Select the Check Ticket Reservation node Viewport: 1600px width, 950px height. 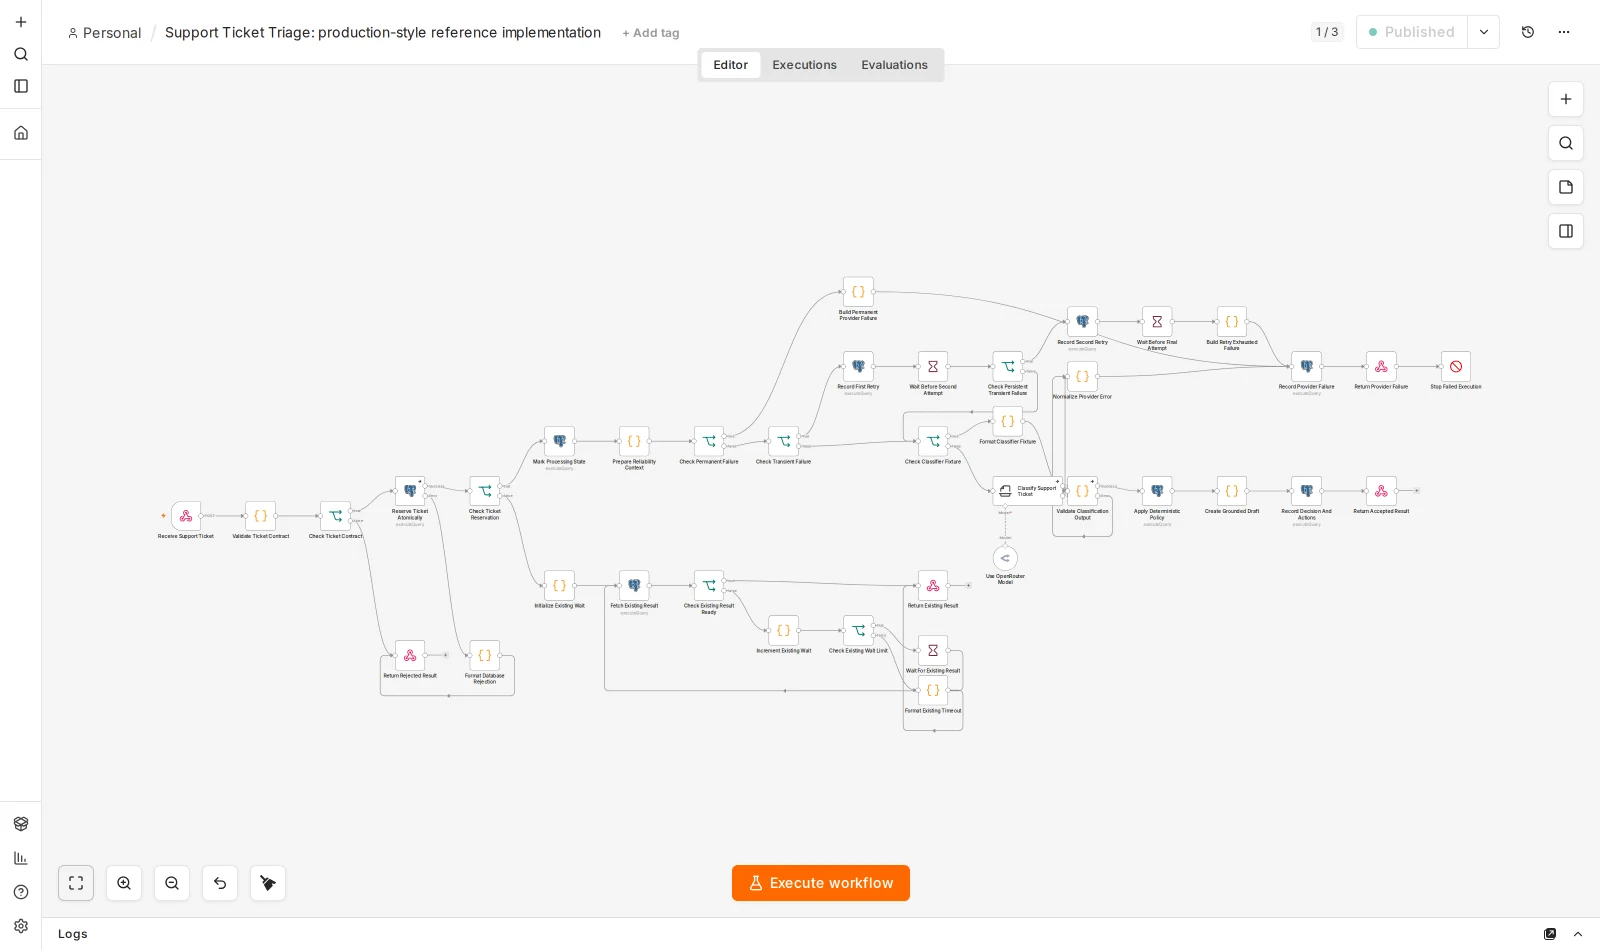[485, 491]
